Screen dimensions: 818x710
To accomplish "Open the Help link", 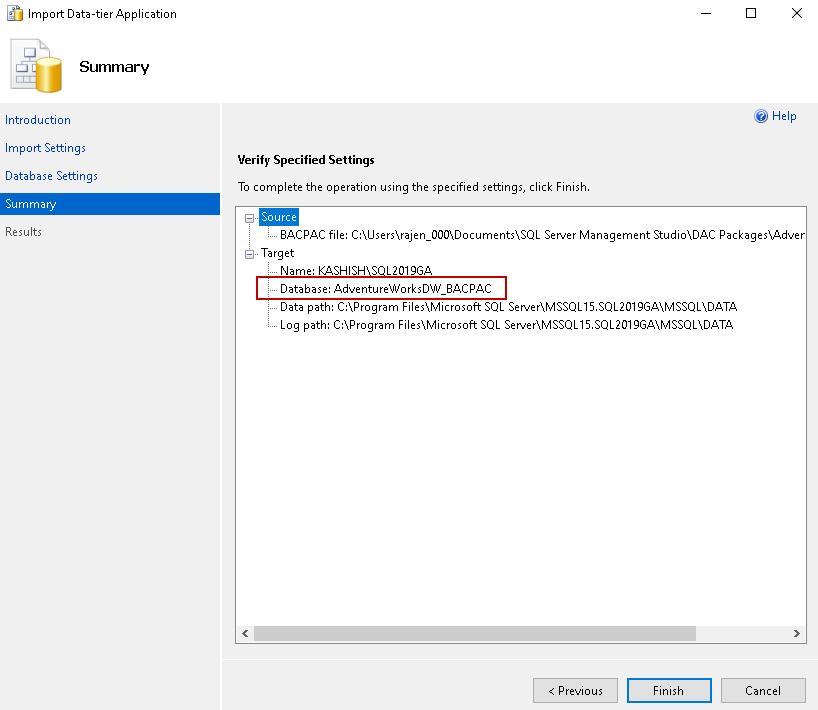I will coord(784,117).
